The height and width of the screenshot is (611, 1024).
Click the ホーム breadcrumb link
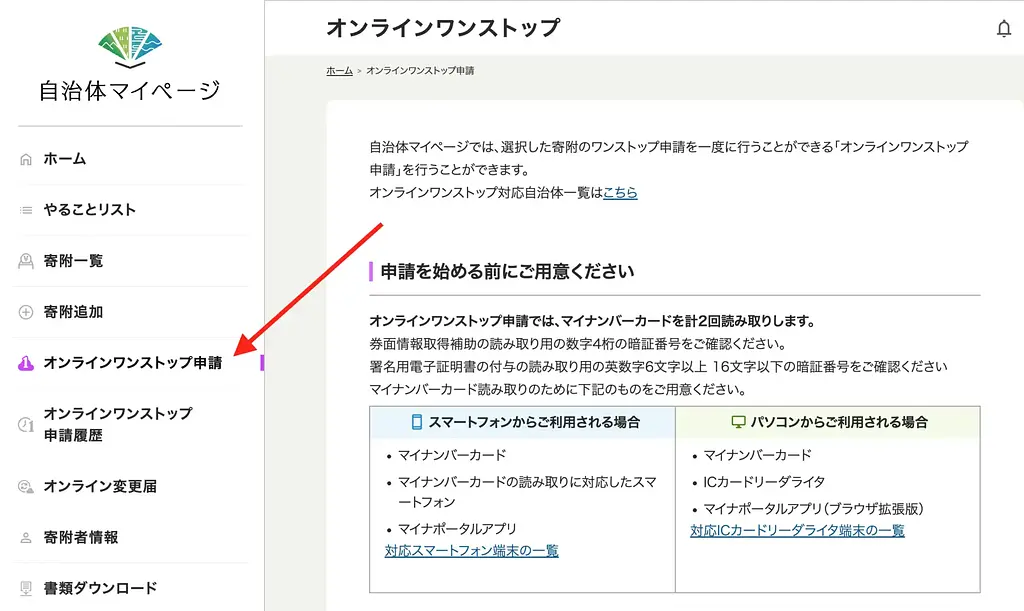[x=340, y=72]
